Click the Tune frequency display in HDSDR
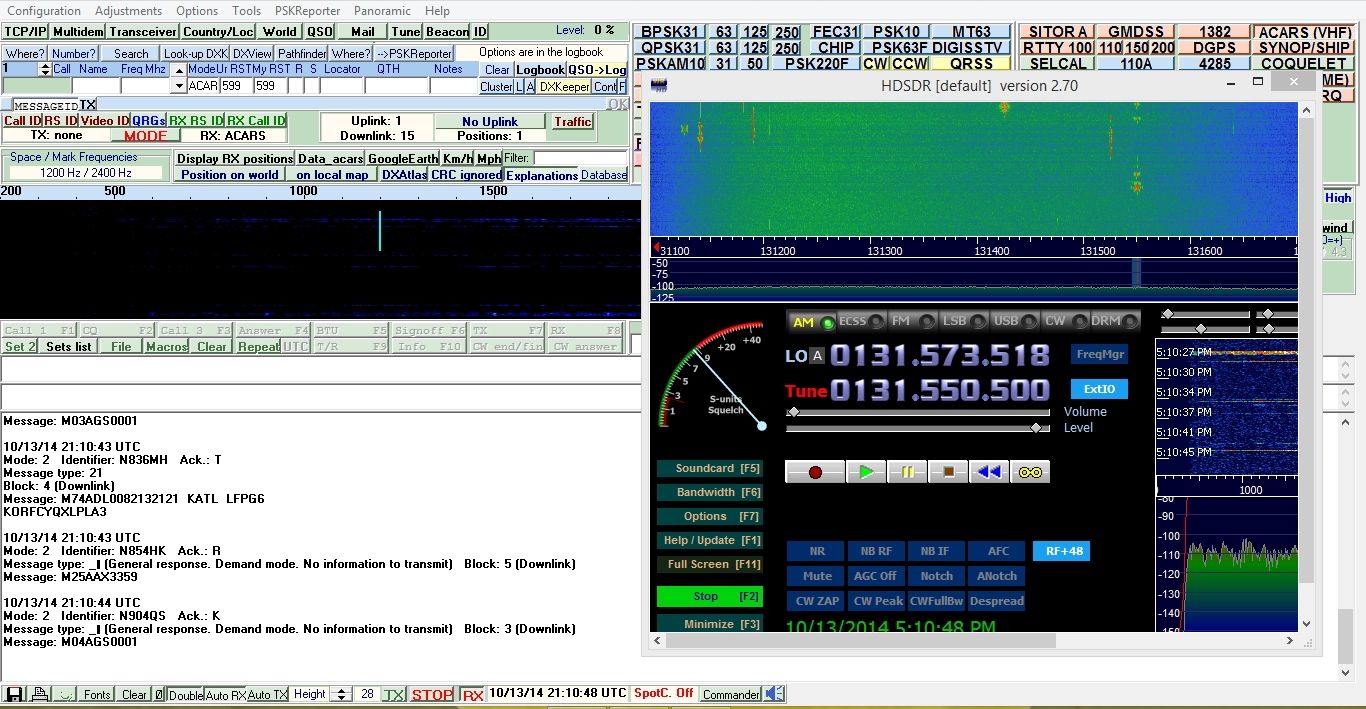1366x709 pixels. coord(940,390)
